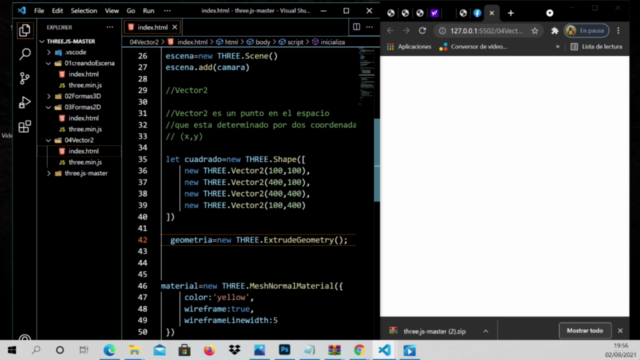Split the editor to the right
This screenshot has width=640, height=360.
coord(356,27)
